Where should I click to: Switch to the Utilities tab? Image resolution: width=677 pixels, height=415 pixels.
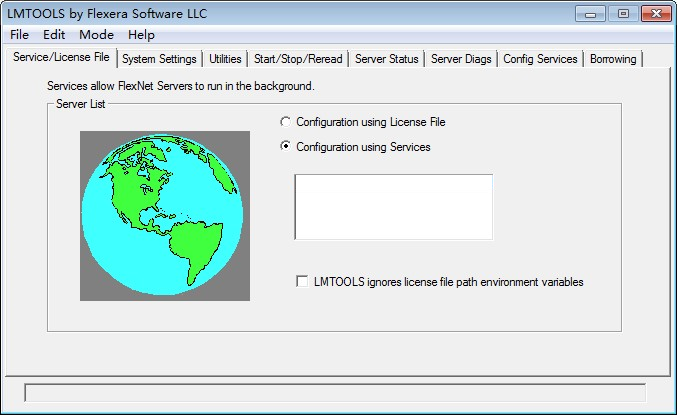[225, 59]
